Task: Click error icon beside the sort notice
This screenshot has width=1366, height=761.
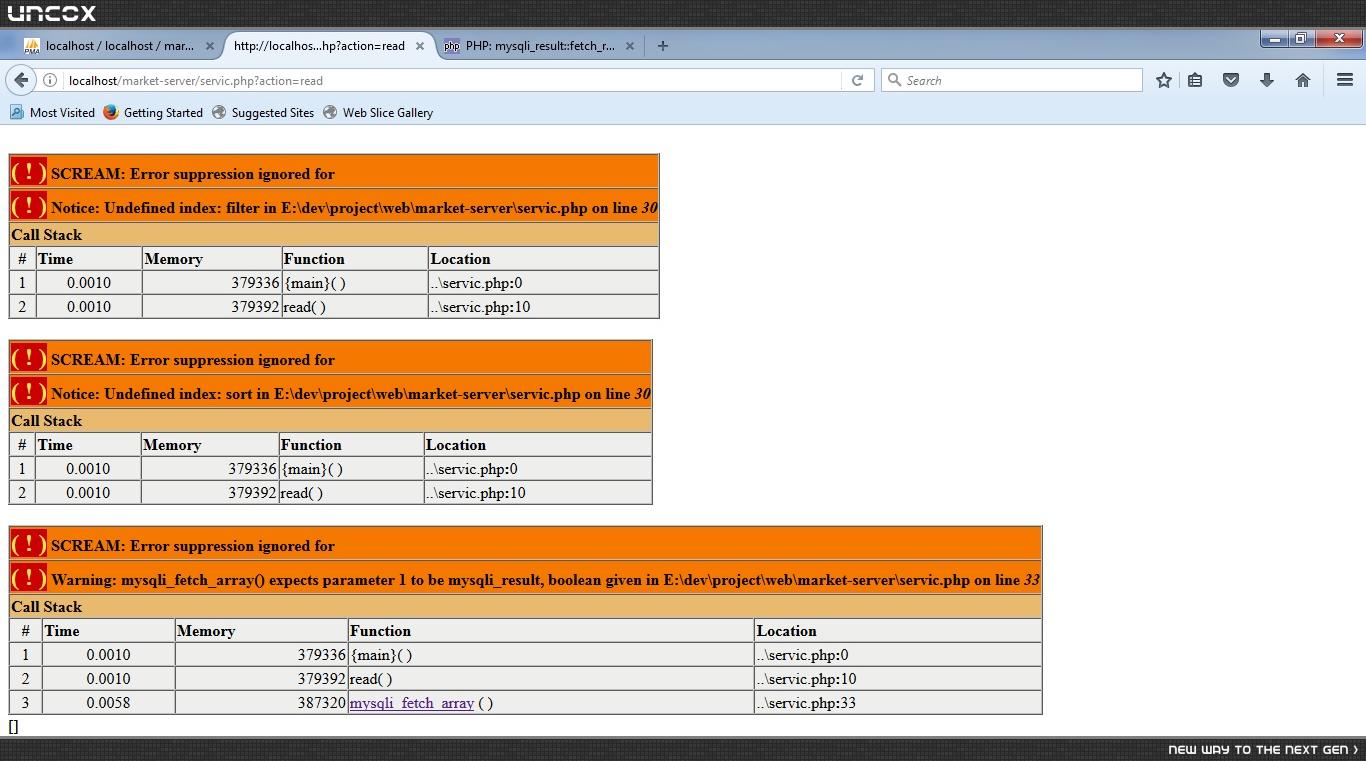Action: point(29,392)
